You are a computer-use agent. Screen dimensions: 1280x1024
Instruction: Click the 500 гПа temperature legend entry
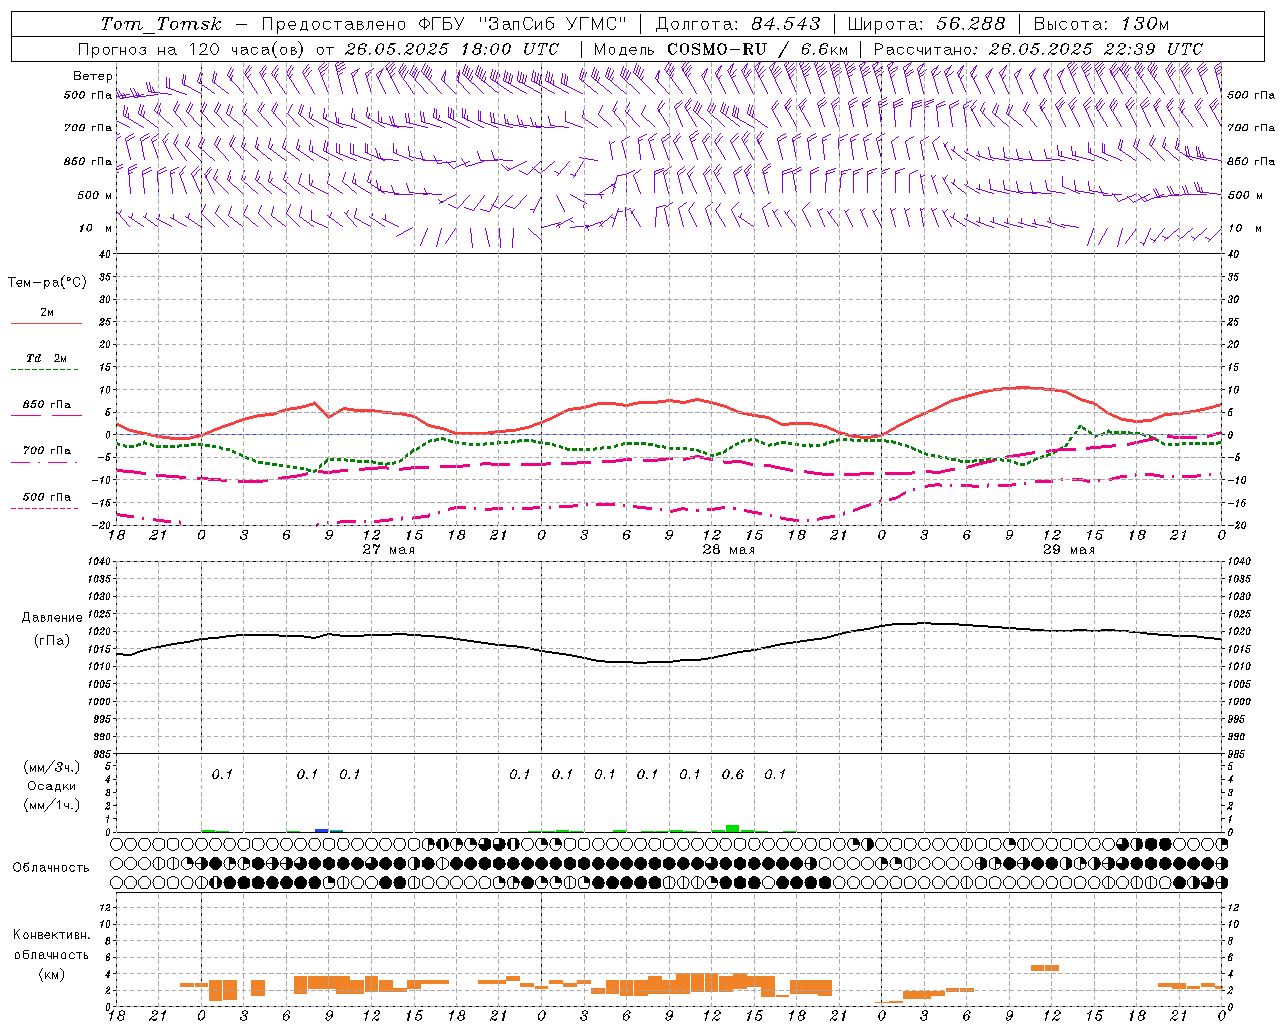pyautogui.click(x=46, y=501)
